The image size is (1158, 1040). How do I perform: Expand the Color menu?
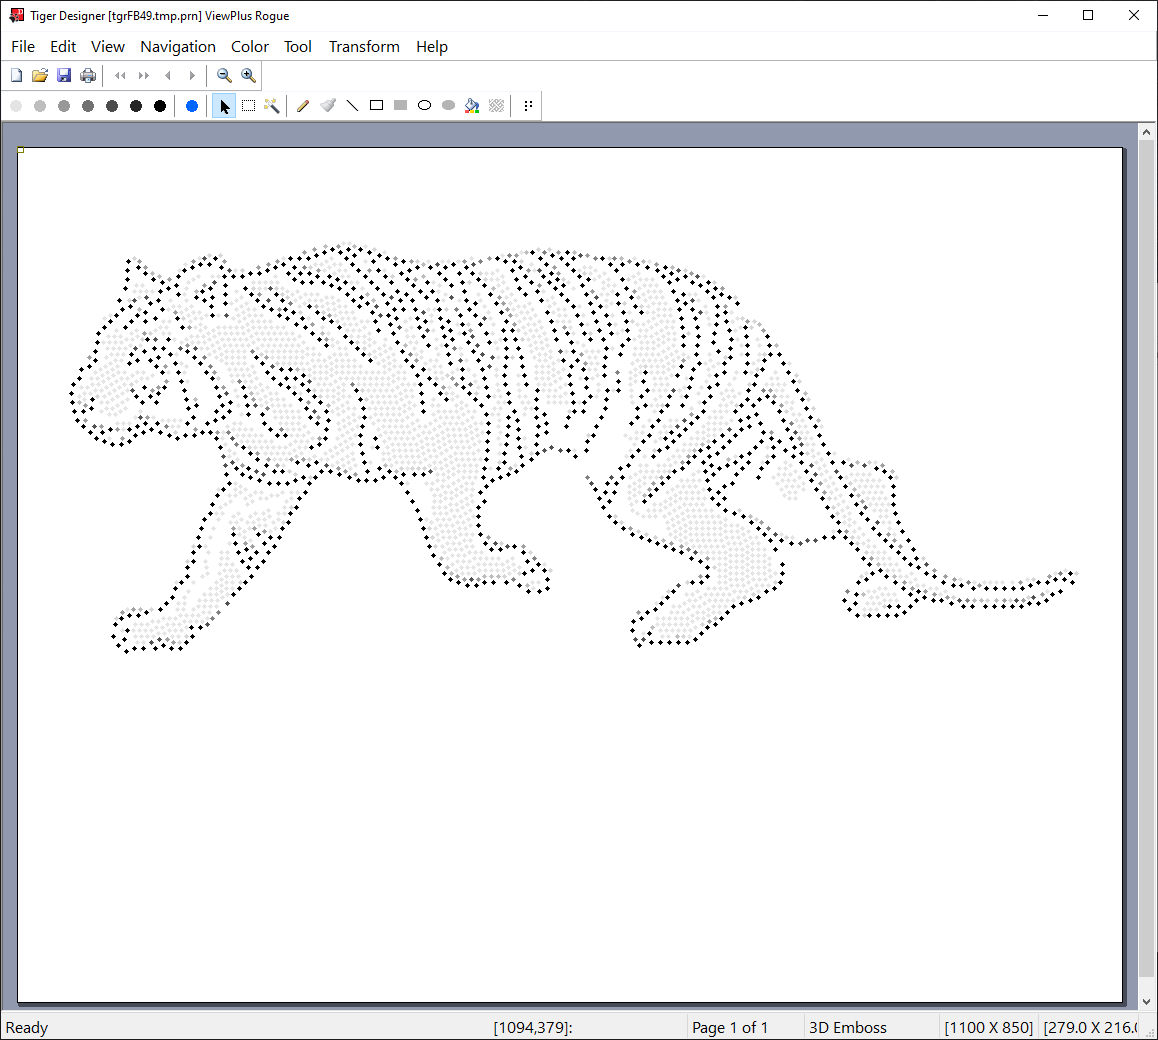point(250,47)
